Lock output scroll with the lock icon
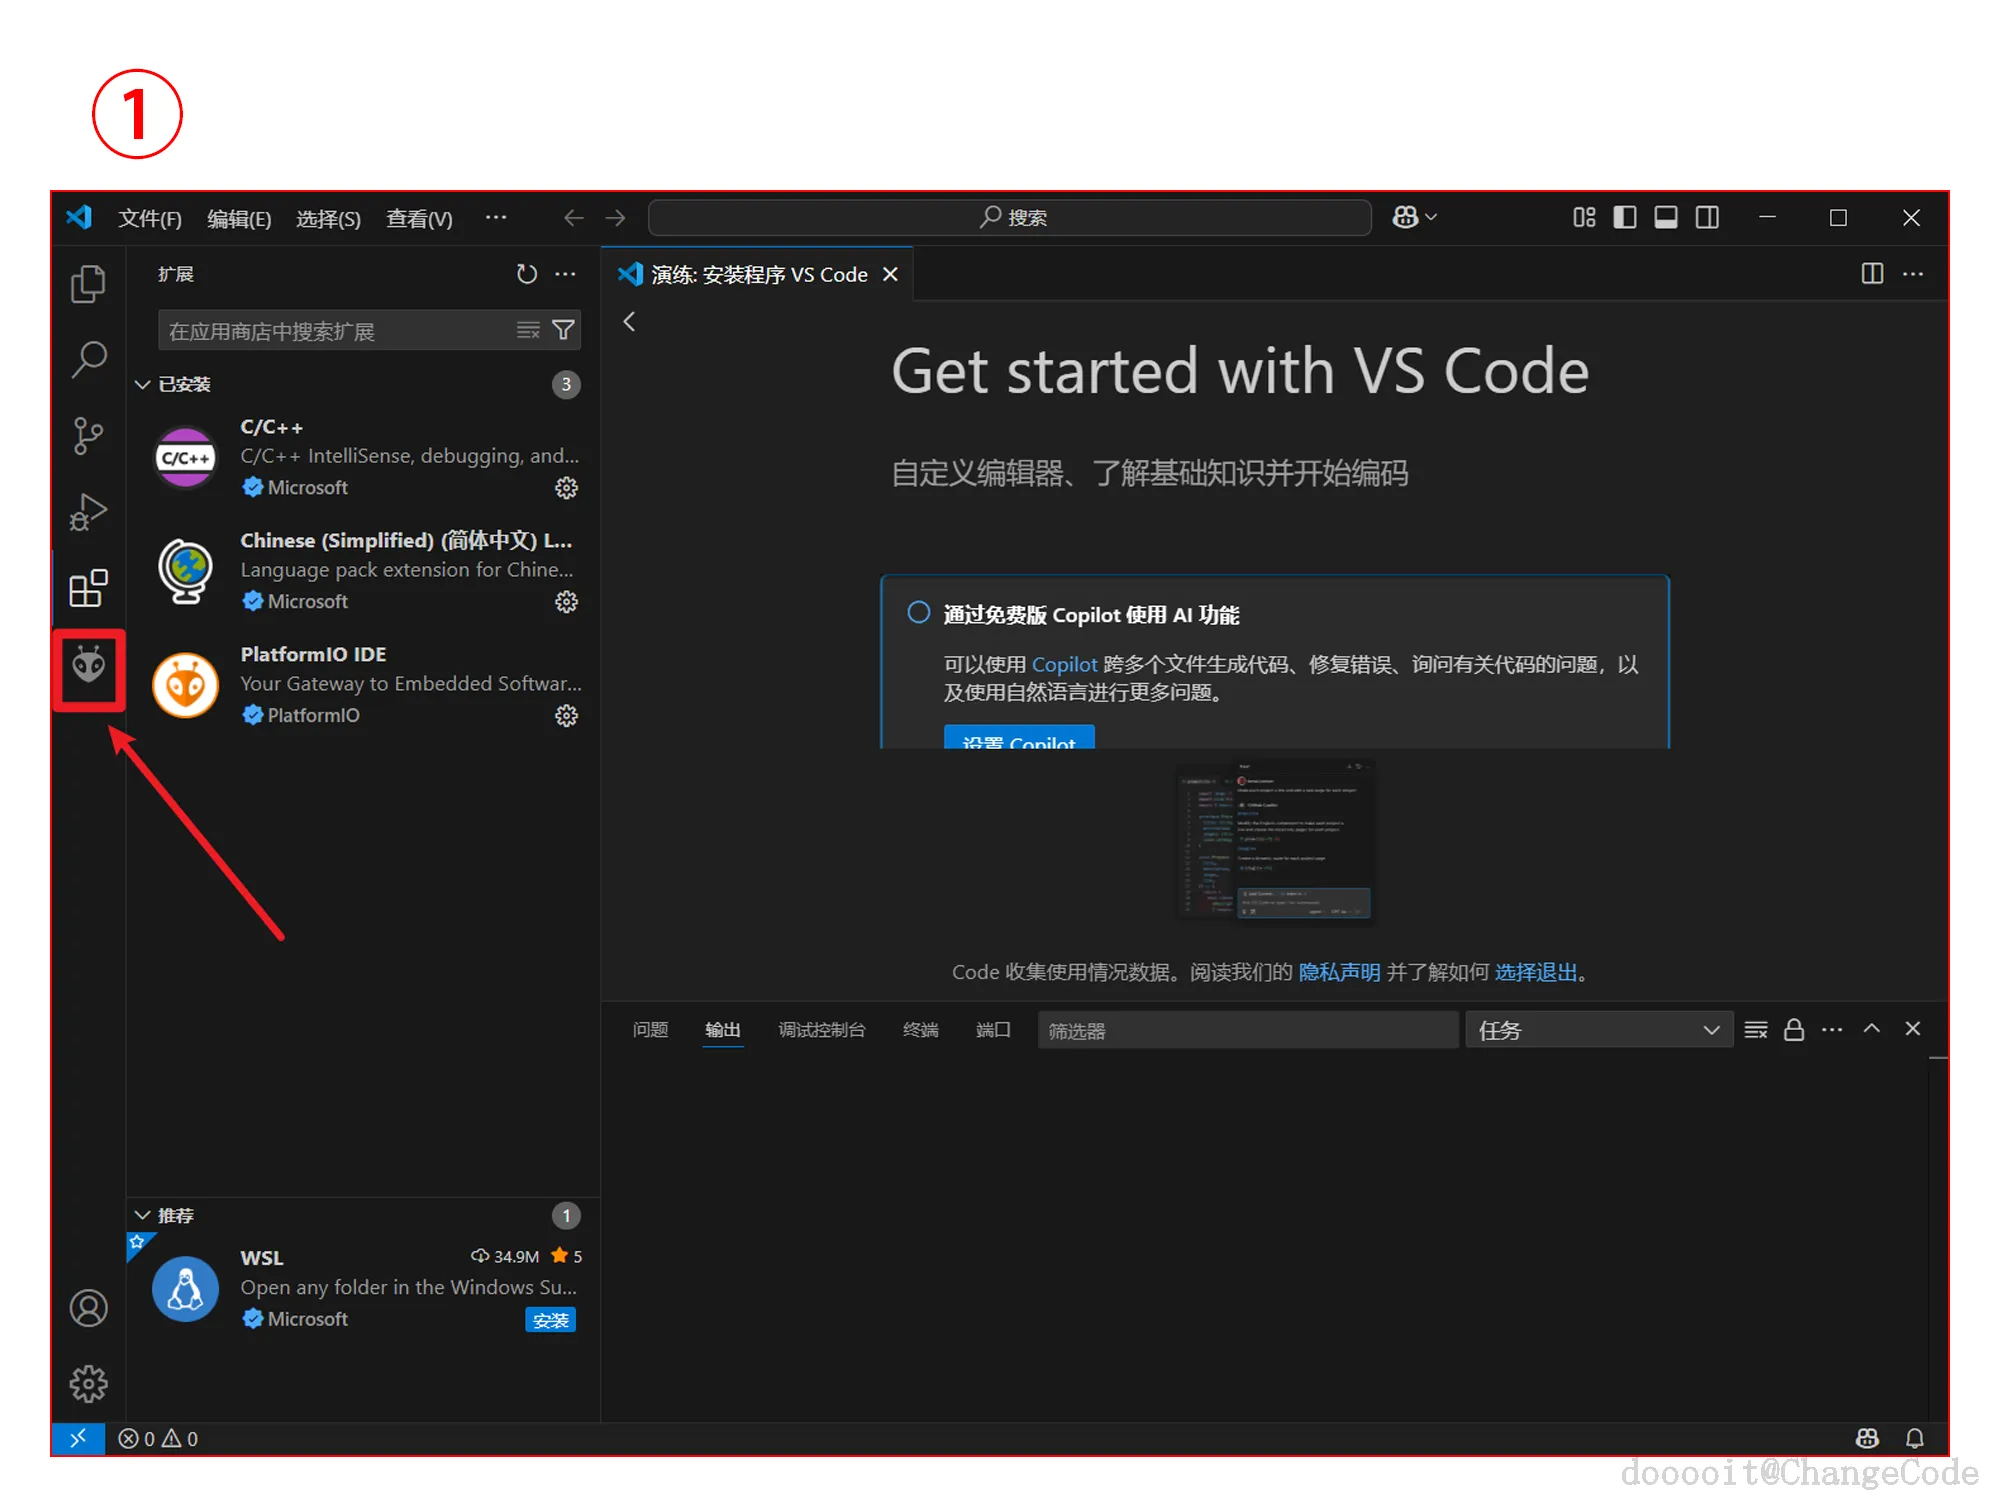 coord(1794,1030)
